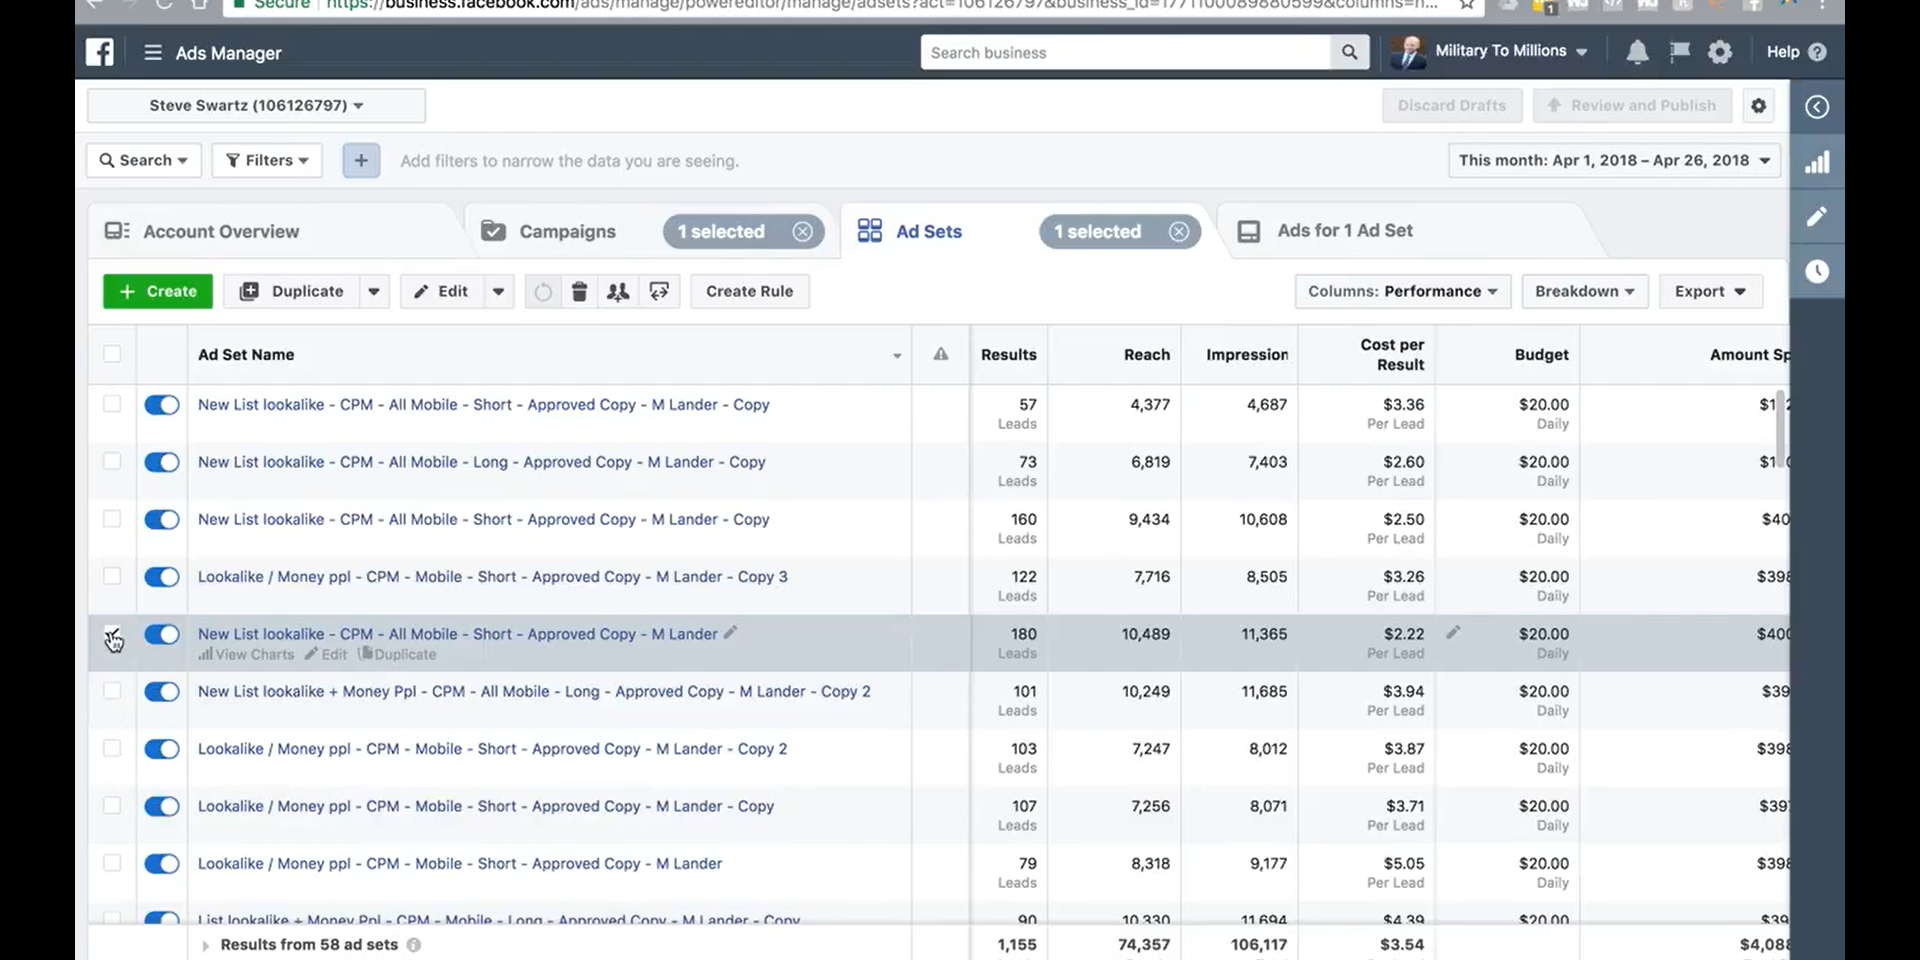1920x960 pixels.
Task: Click the revert circular arrow icon
Action: click(543, 292)
